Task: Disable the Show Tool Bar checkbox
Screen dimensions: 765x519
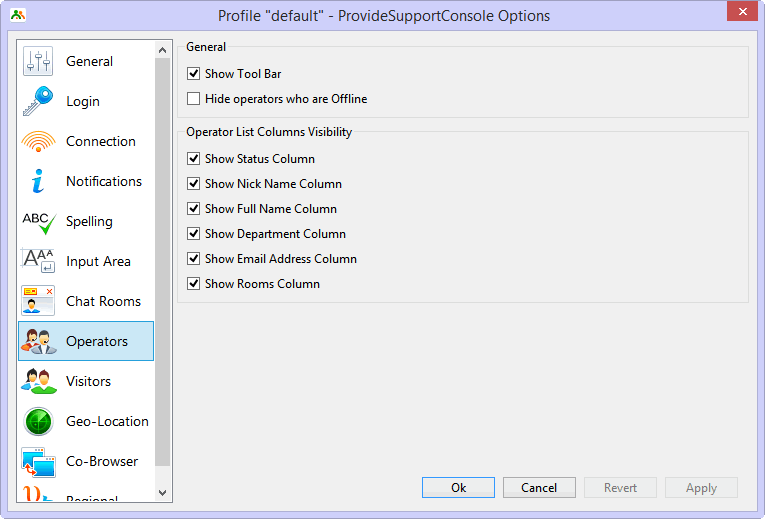Action: [x=194, y=74]
